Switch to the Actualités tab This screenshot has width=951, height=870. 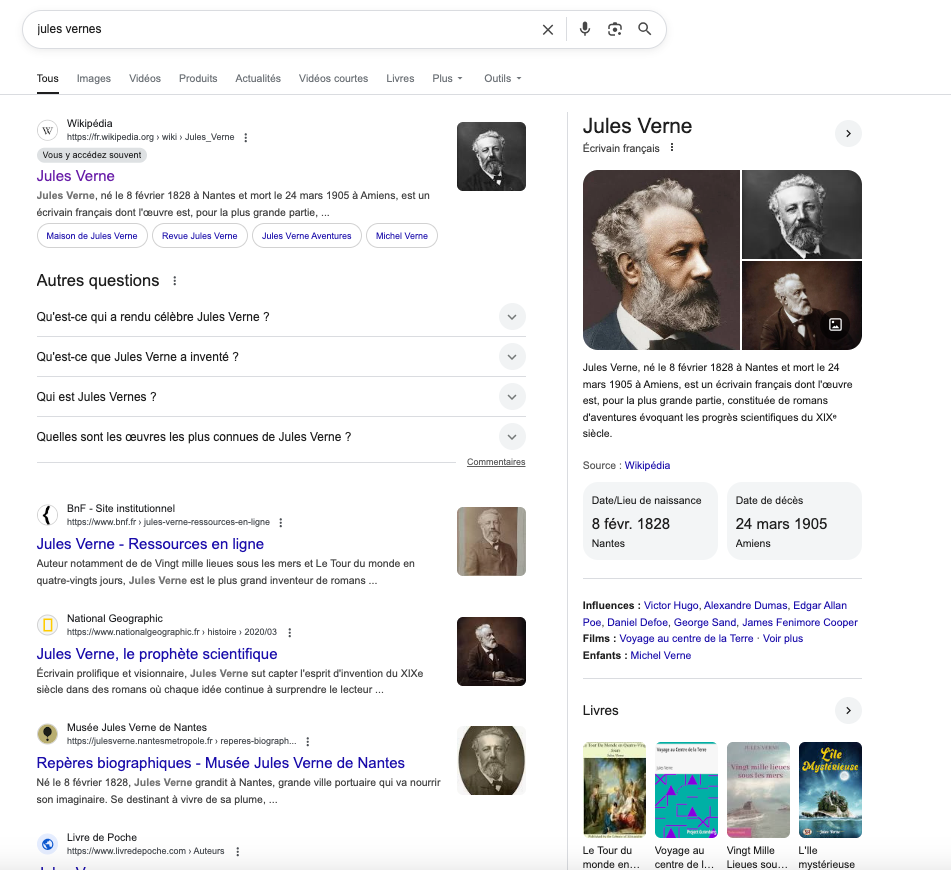(x=258, y=78)
